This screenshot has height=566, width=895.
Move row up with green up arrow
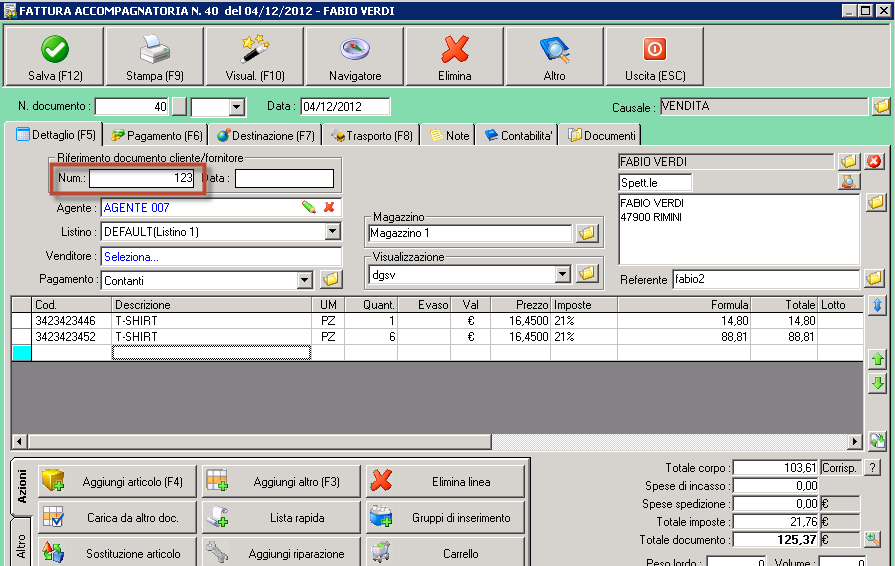[x=877, y=359]
